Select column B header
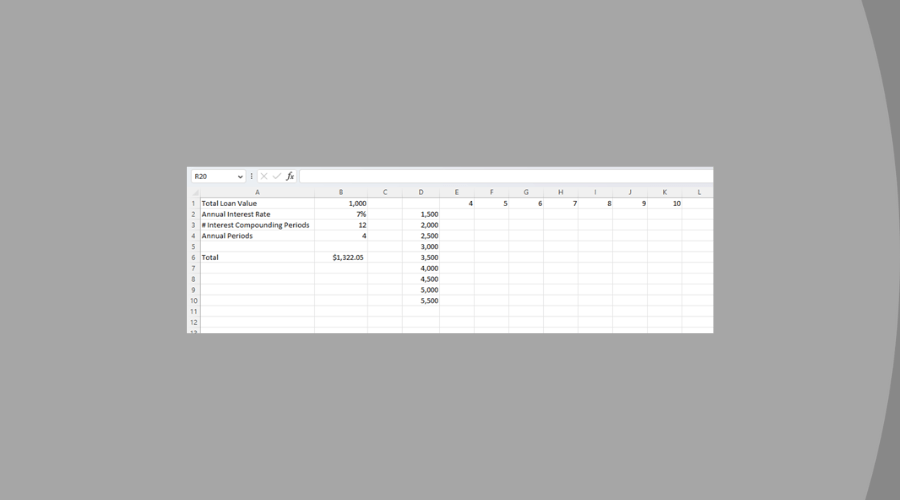 (341, 192)
